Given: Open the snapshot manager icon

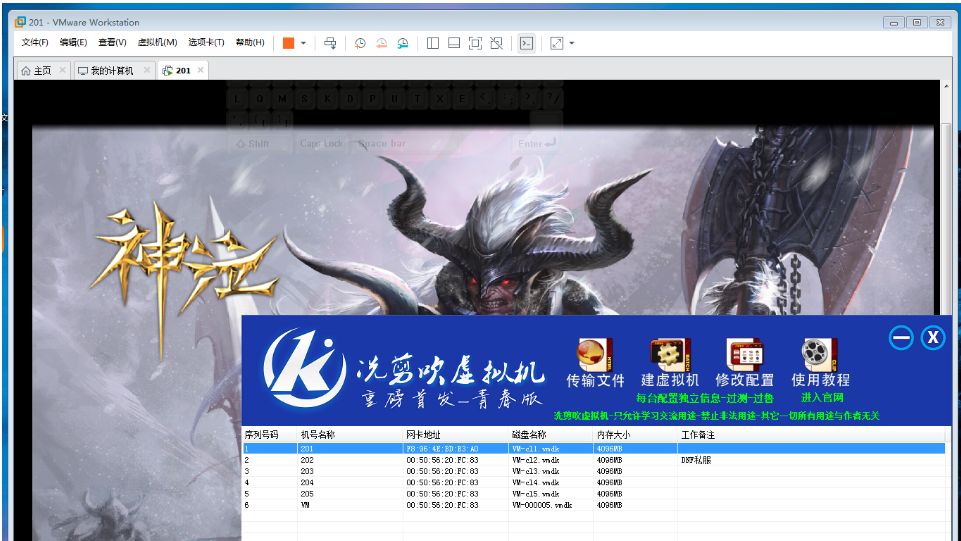Looking at the screenshot, I should click(403, 43).
